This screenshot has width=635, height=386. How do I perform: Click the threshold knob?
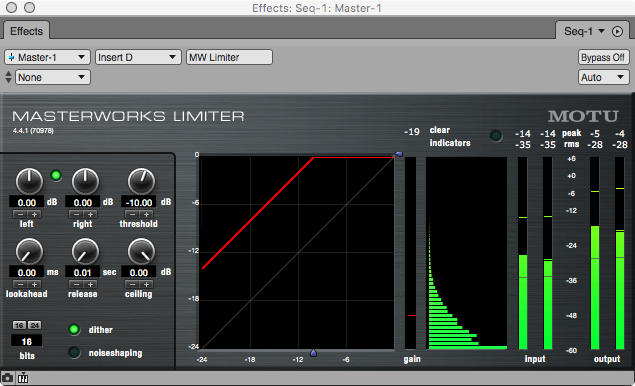[141, 181]
